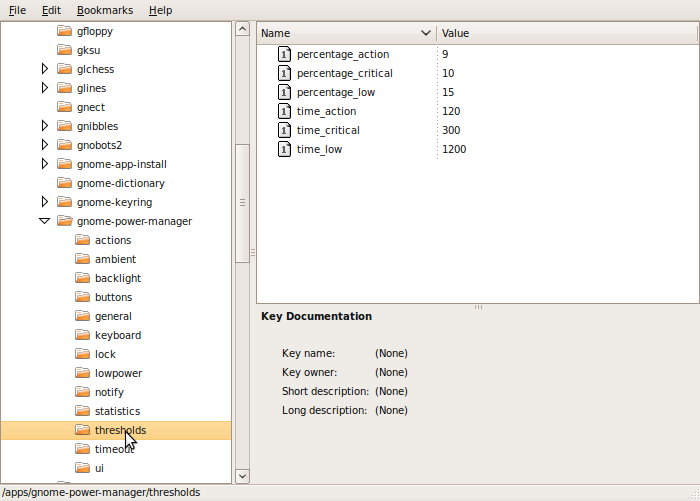Open the File menu

point(17,10)
